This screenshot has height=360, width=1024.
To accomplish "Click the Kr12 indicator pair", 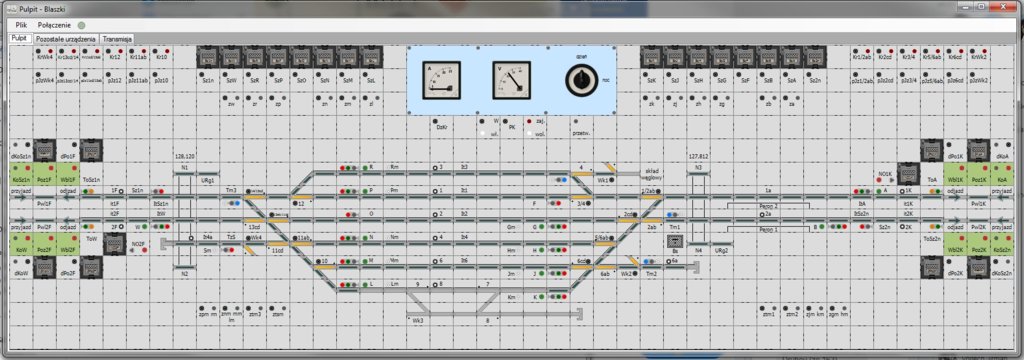I will coord(115,50).
